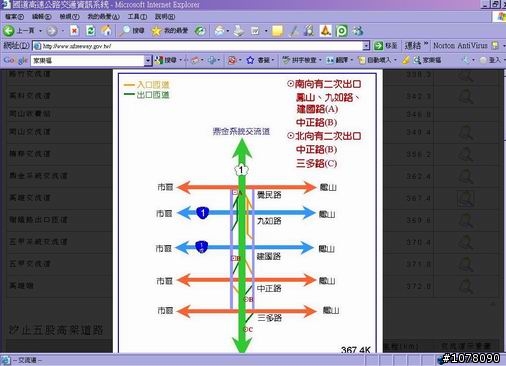This screenshot has width=506, height=366.
Task: Open the Google search box dropdown arrow
Action: (148, 60)
